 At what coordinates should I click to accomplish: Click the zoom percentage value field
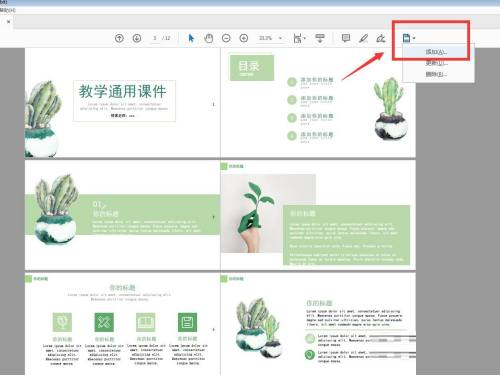pos(266,38)
